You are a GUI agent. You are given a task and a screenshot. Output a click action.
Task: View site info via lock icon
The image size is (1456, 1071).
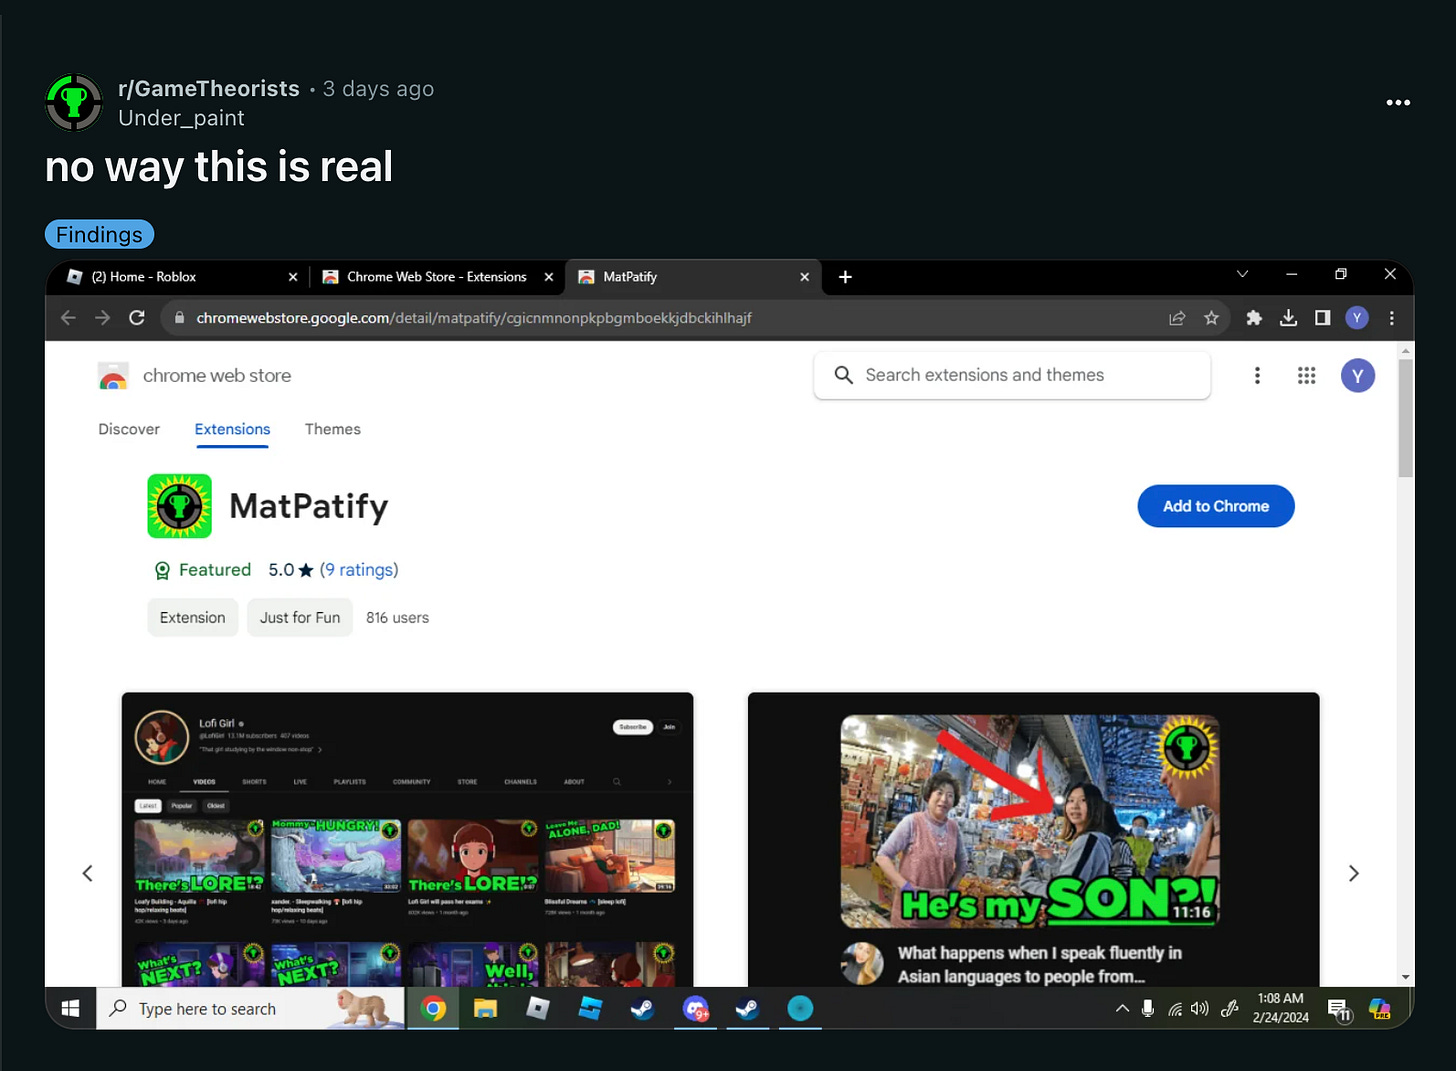click(180, 318)
